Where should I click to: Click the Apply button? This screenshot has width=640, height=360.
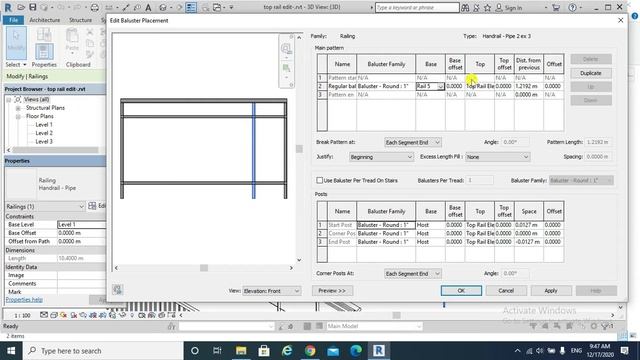[551, 291]
